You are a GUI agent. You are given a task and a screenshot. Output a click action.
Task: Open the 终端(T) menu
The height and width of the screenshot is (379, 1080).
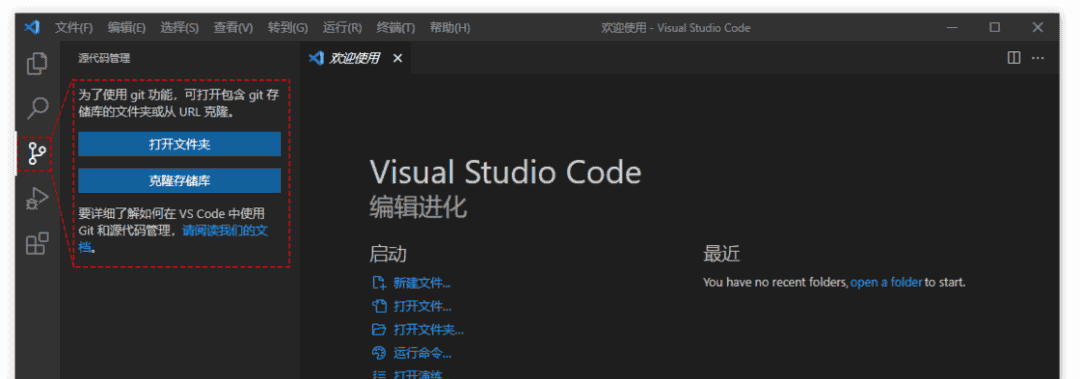point(396,28)
